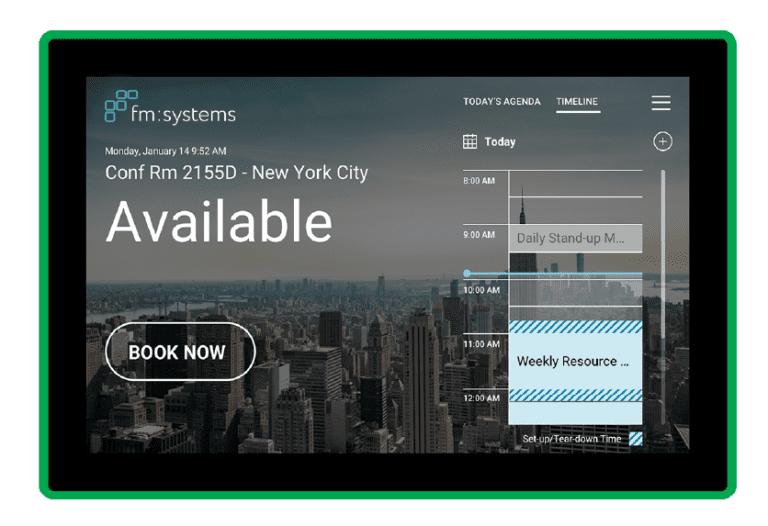The width and height of the screenshot is (768, 526).
Task: Click the Set-up/Tear-down Time legend label
Action: click(571, 439)
